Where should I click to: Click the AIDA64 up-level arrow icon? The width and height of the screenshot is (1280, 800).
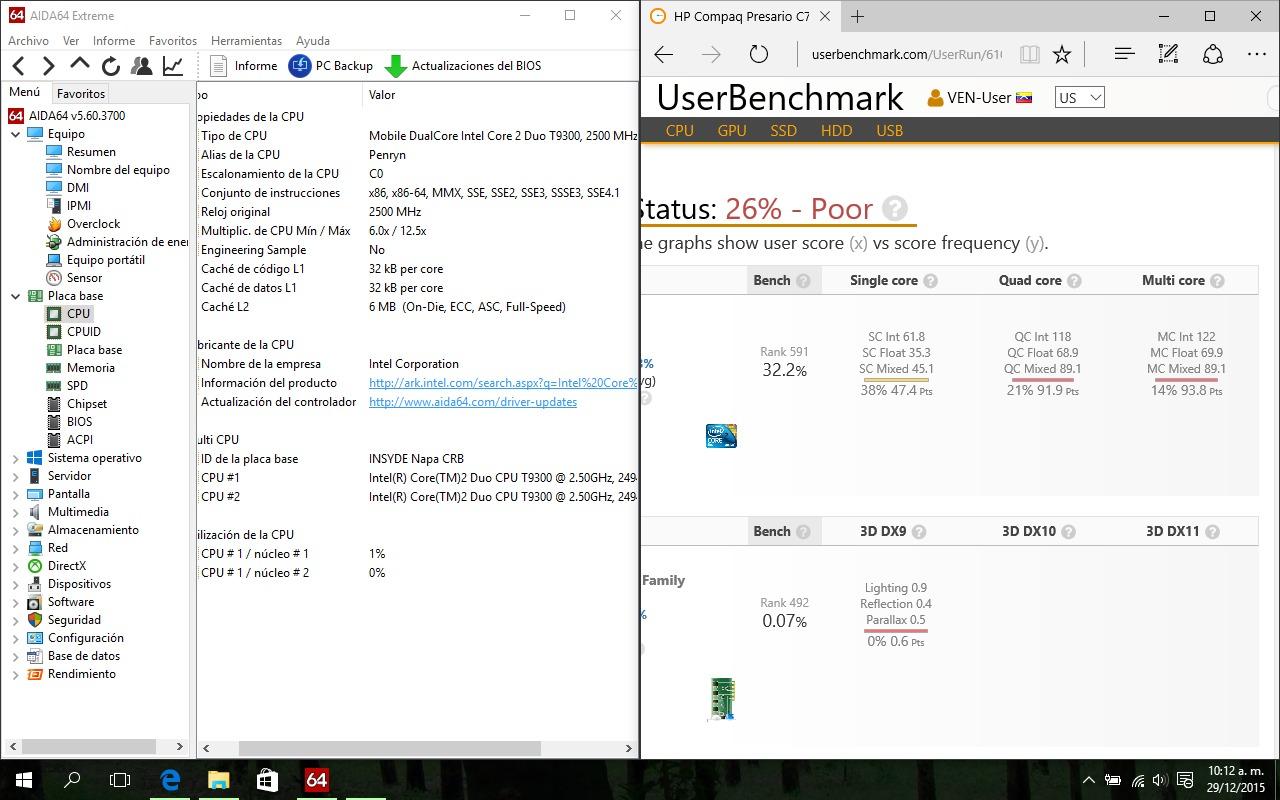point(80,66)
